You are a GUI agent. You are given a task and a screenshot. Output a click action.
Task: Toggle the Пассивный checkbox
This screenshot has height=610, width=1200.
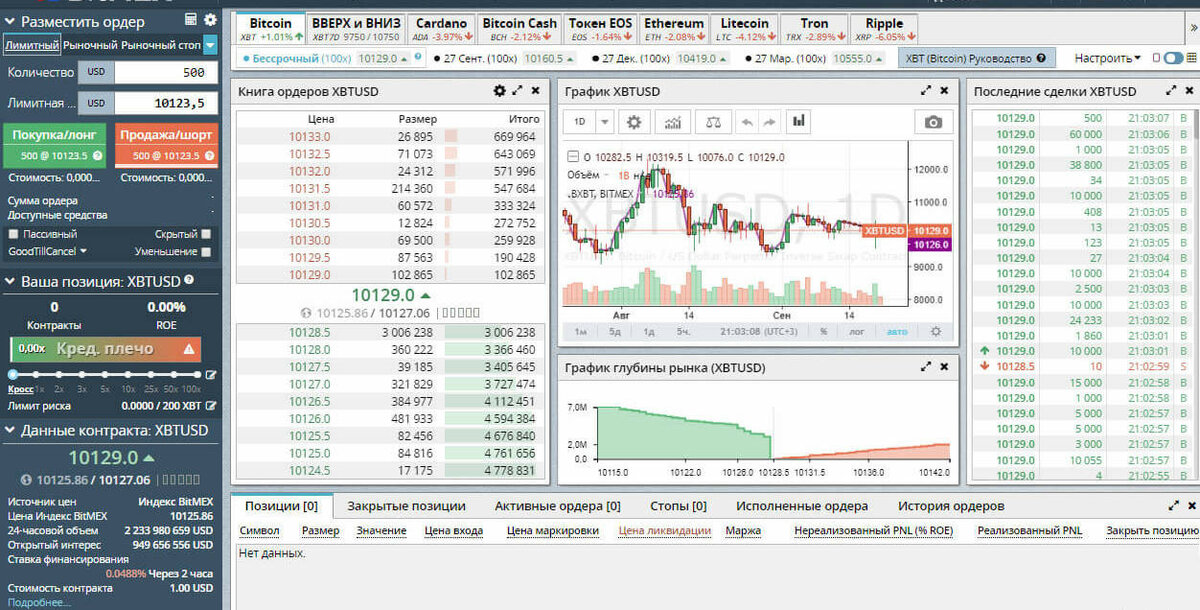coord(13,234)
